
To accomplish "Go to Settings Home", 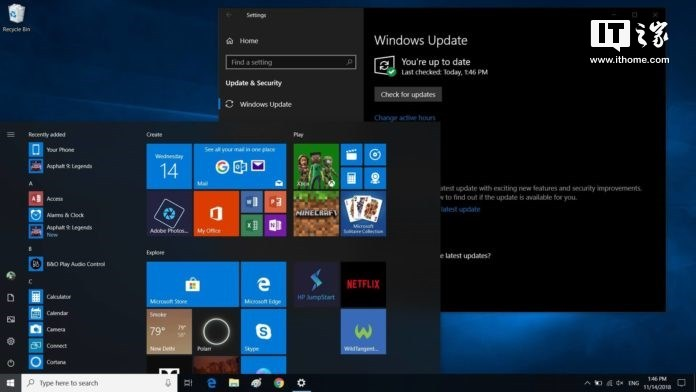I will 243,41.
